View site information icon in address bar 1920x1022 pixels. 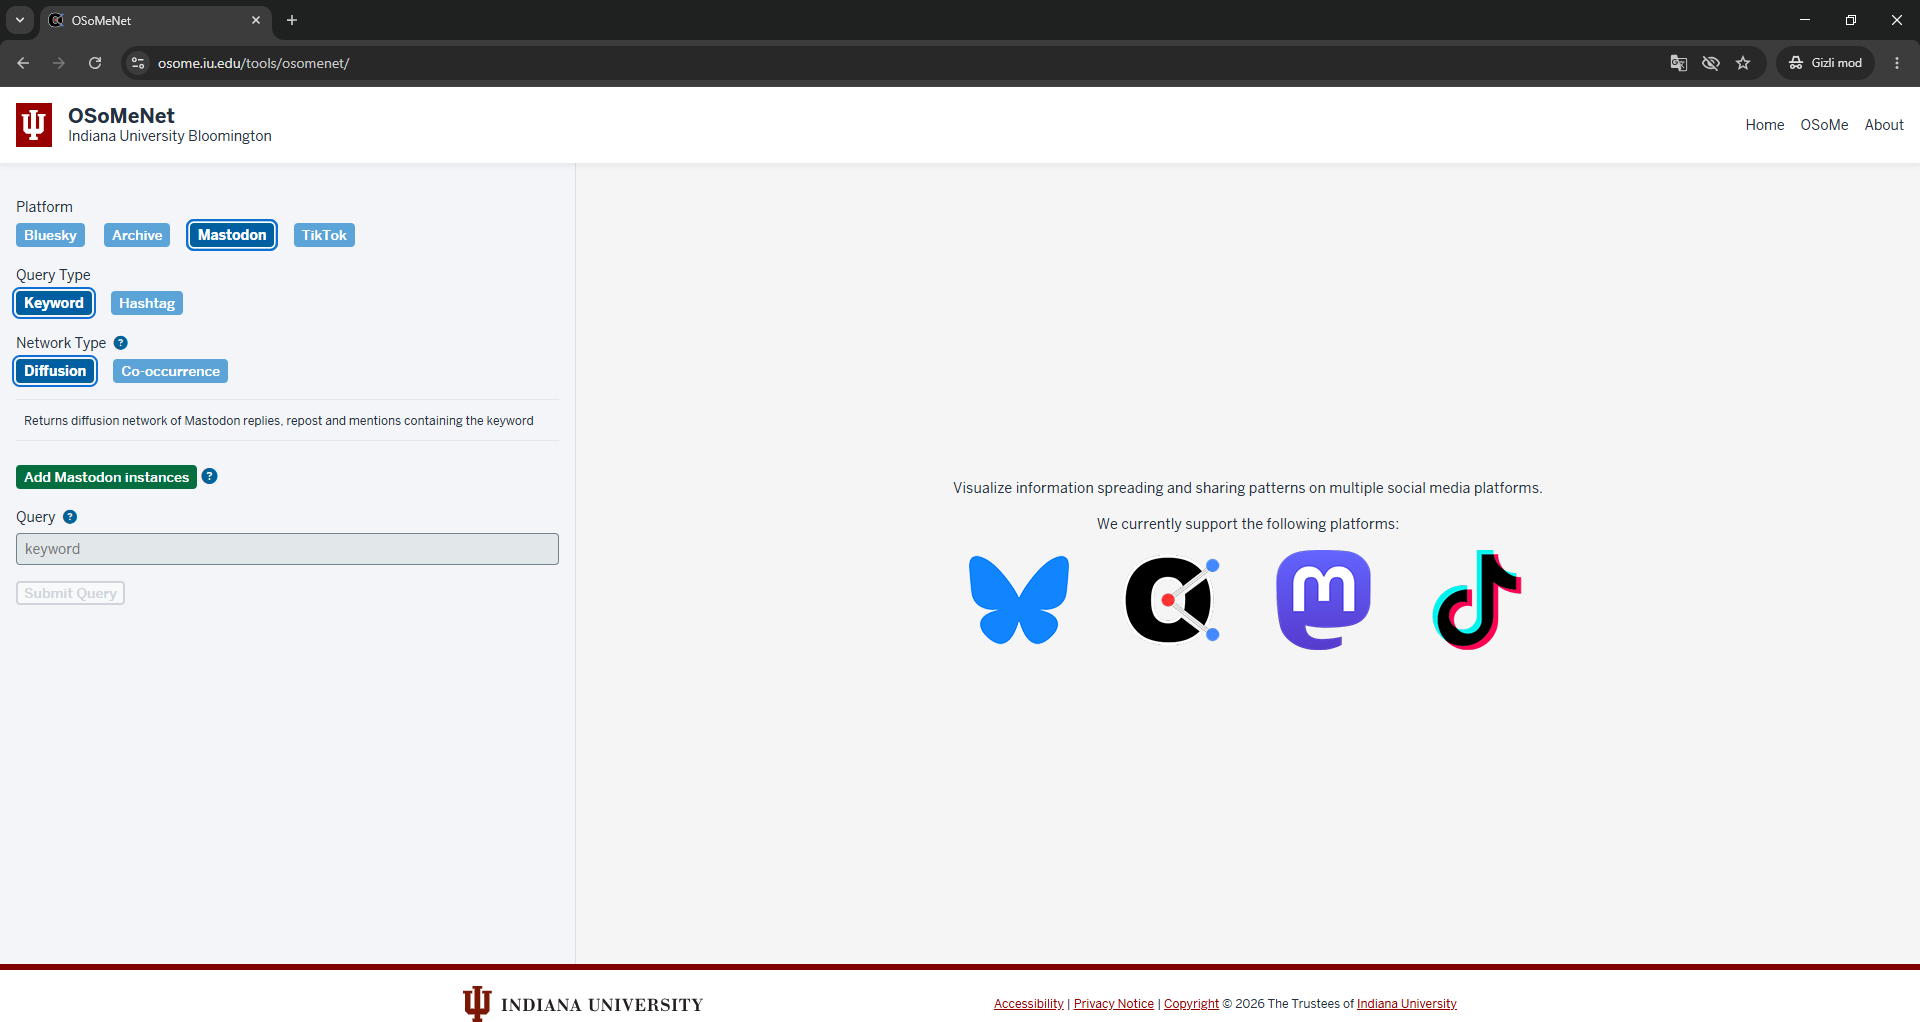139,63
